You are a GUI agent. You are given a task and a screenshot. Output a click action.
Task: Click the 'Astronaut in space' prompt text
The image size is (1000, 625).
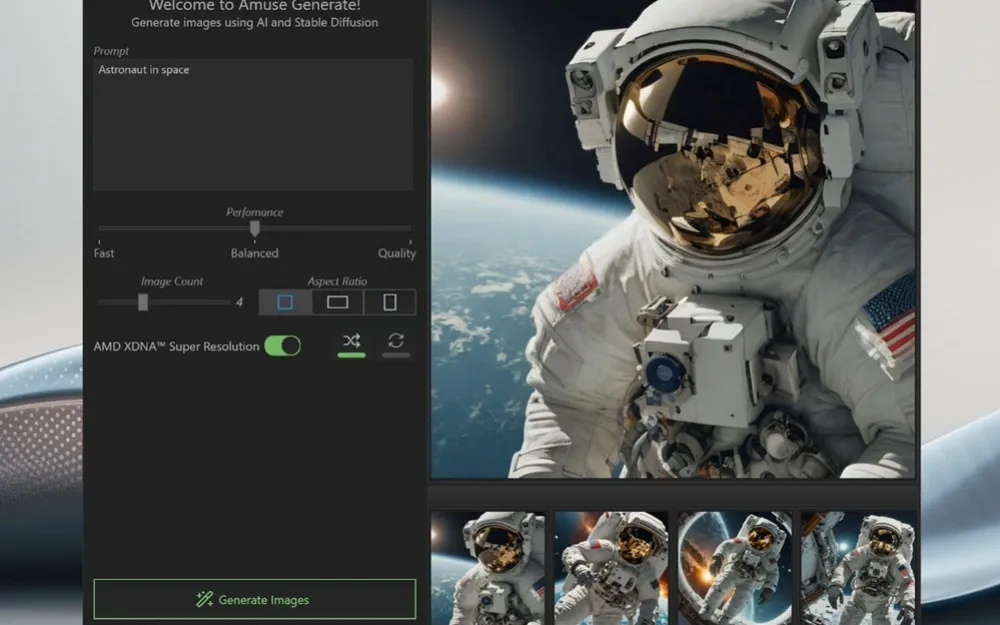pyautogui.click(x=143, y=70)
